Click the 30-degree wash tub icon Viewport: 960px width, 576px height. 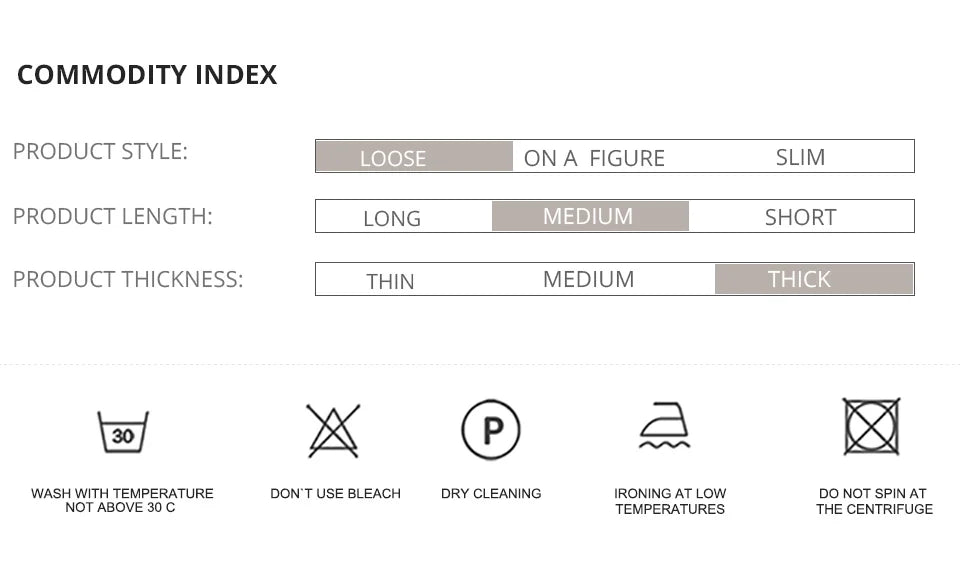click(x=123, y=431)
